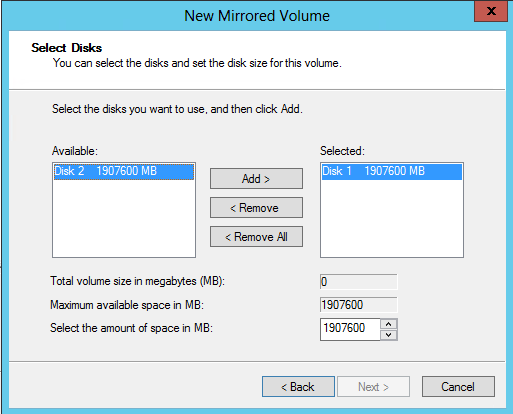513x414 pixels.
Task: Click the Maximum available space field
Action: tap(359, 305)
